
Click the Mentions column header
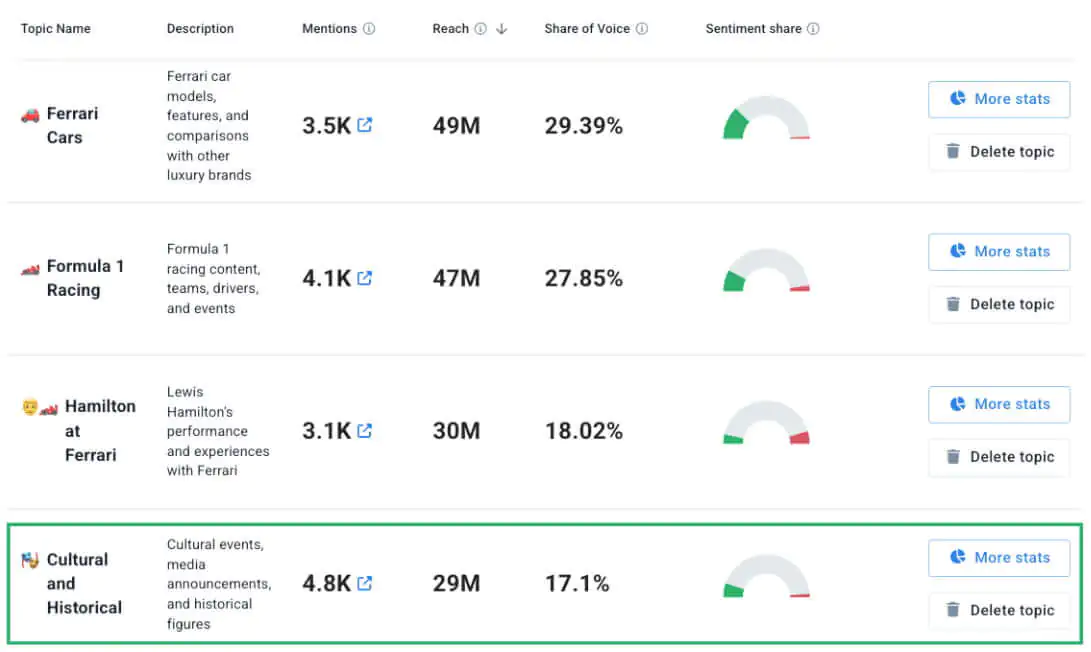coord(329,29)
